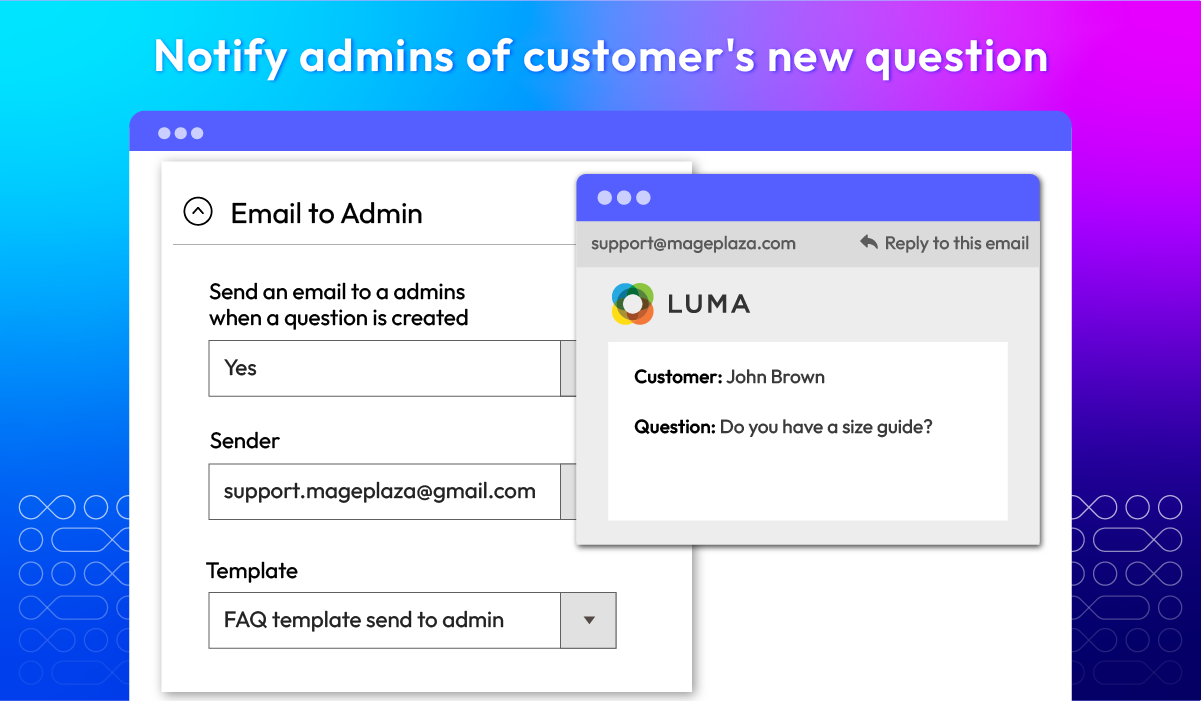Open the "Yes" dropdown for admin emails

tap(385, 368)
